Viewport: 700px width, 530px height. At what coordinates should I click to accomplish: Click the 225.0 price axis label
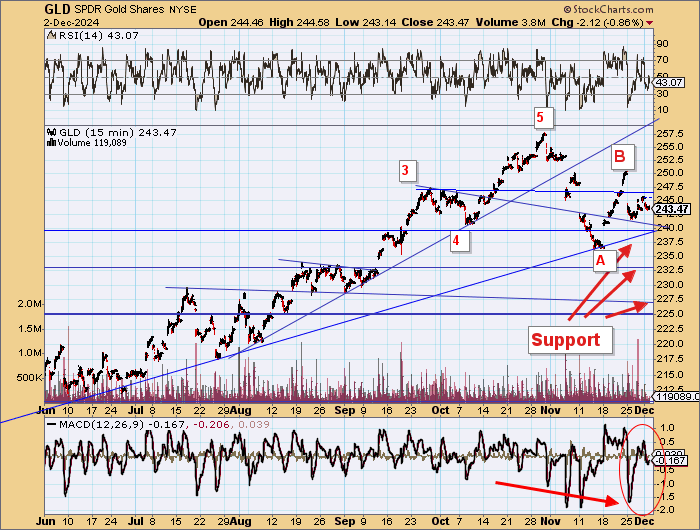pos(671,313)
